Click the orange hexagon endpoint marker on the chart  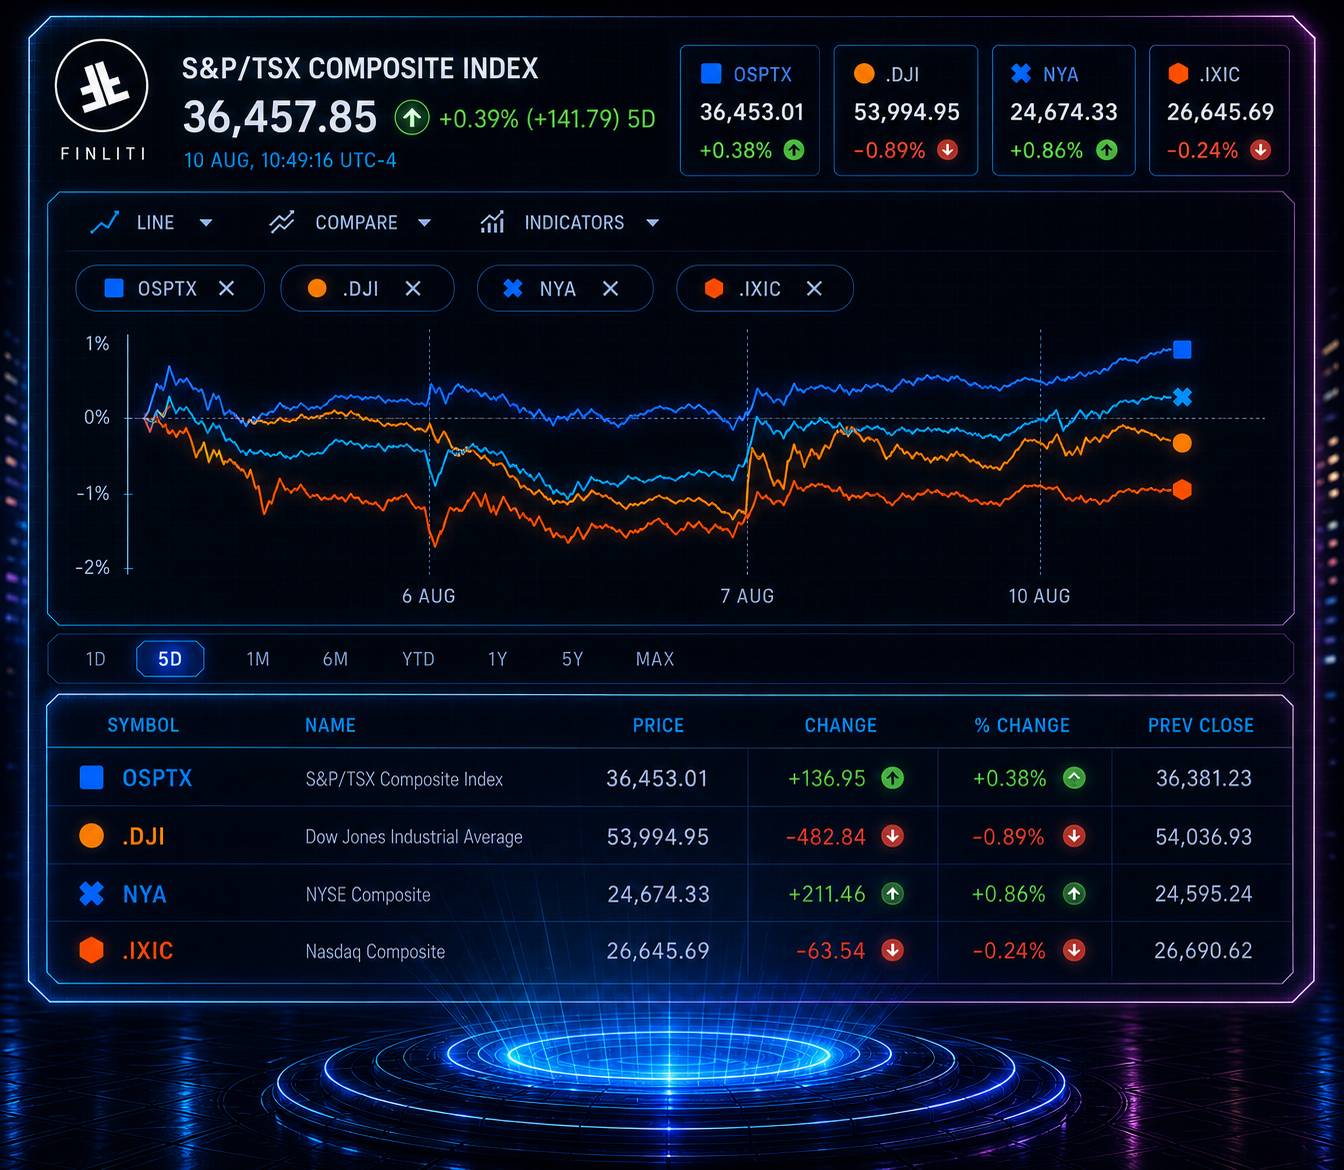click(1182, 489)
